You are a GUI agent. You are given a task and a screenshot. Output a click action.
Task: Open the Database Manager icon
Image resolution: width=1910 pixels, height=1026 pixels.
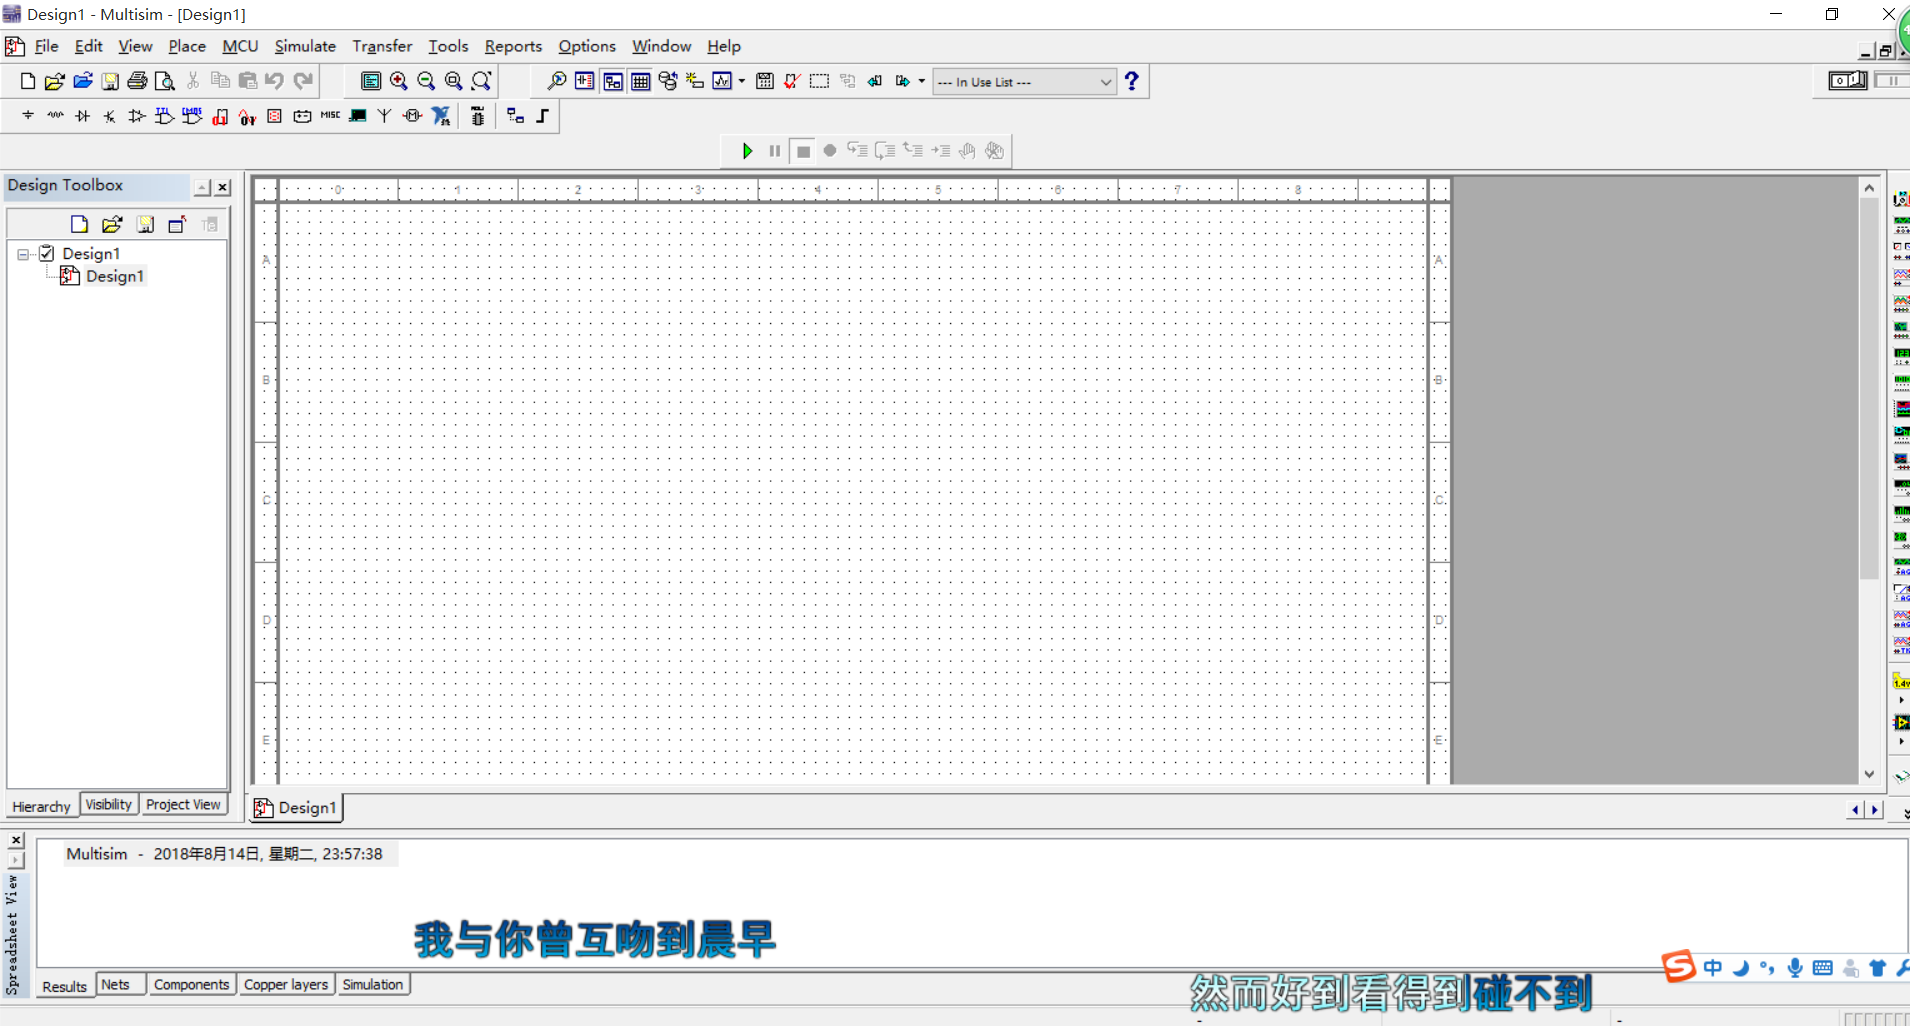coord(668,81)
